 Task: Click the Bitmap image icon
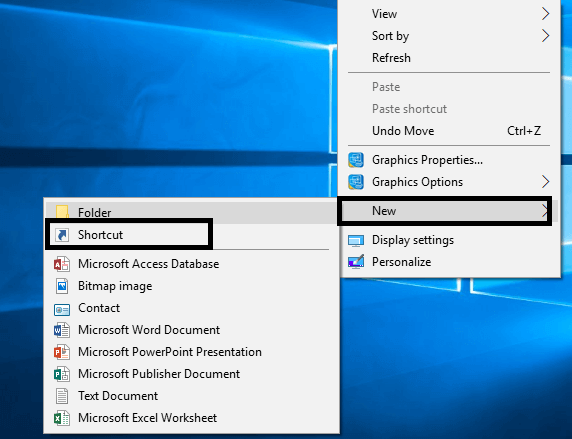[x=62, y=286]
